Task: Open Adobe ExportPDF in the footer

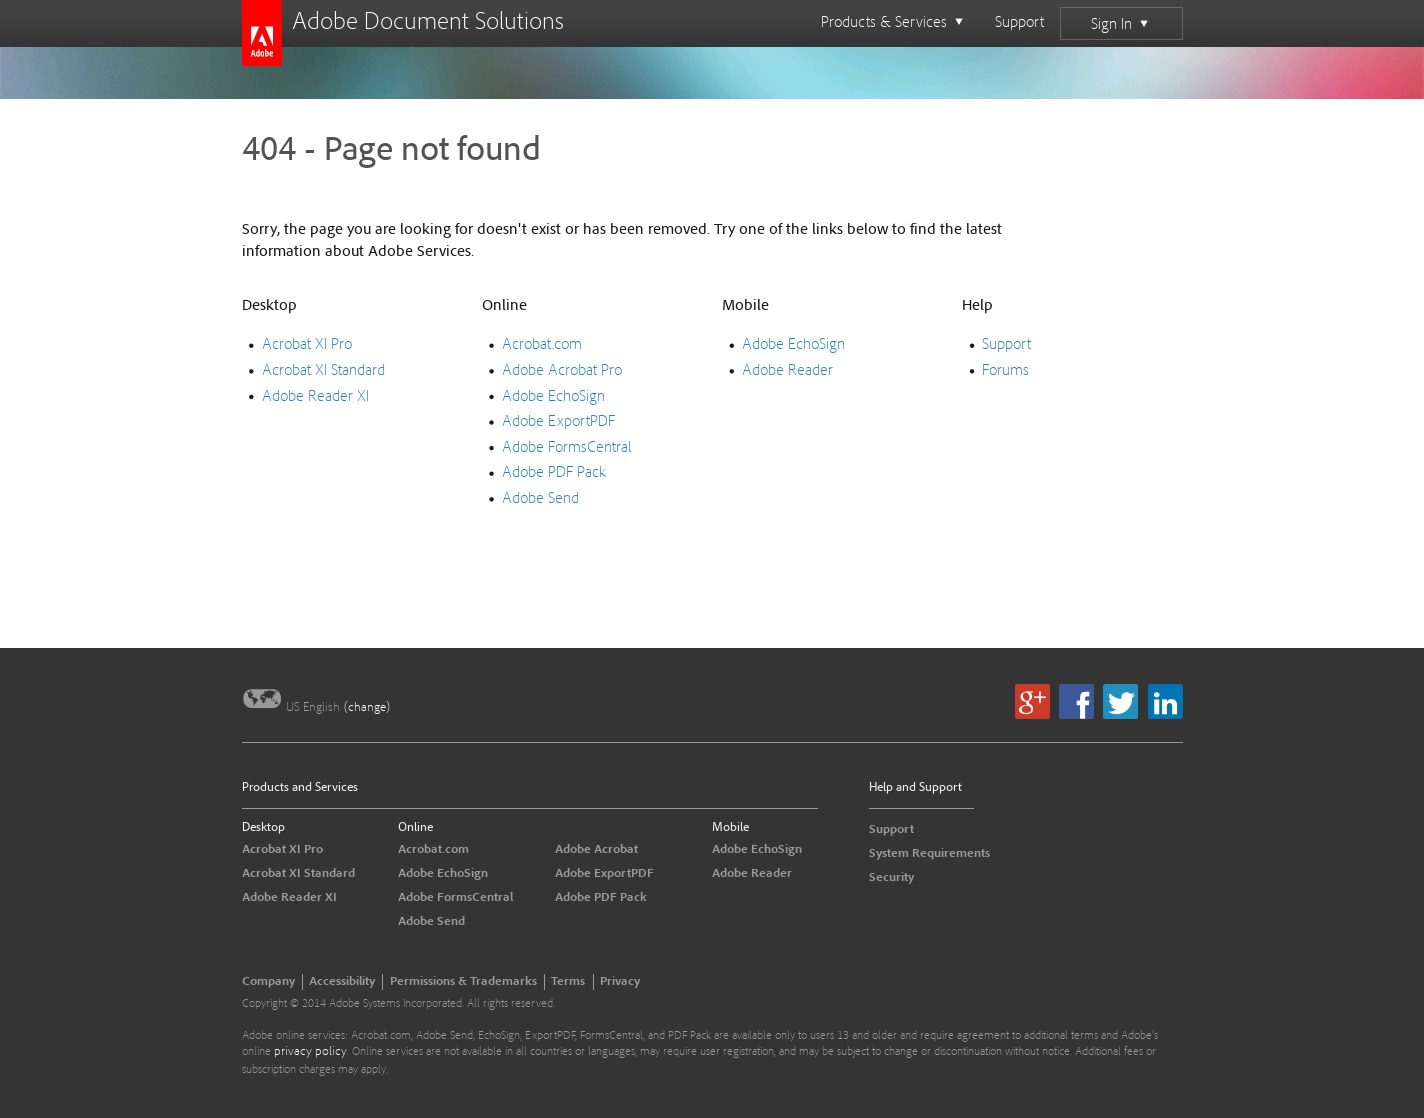Action: [x=604, y=873]
